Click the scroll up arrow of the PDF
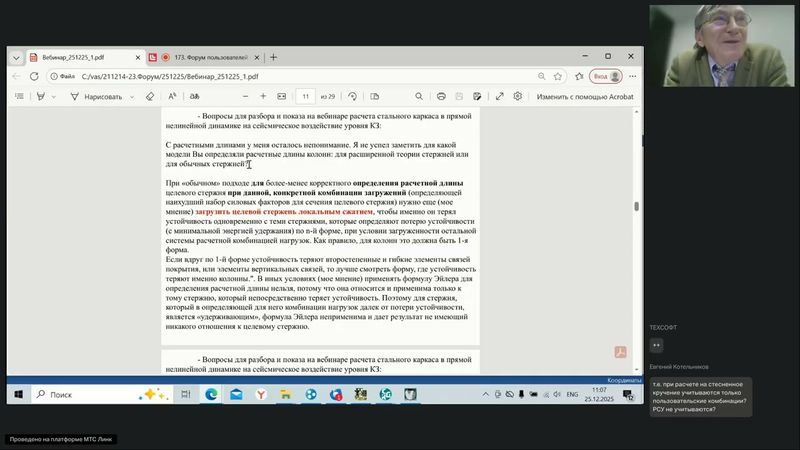Viewport: 800px width, 450px height. 636,111
